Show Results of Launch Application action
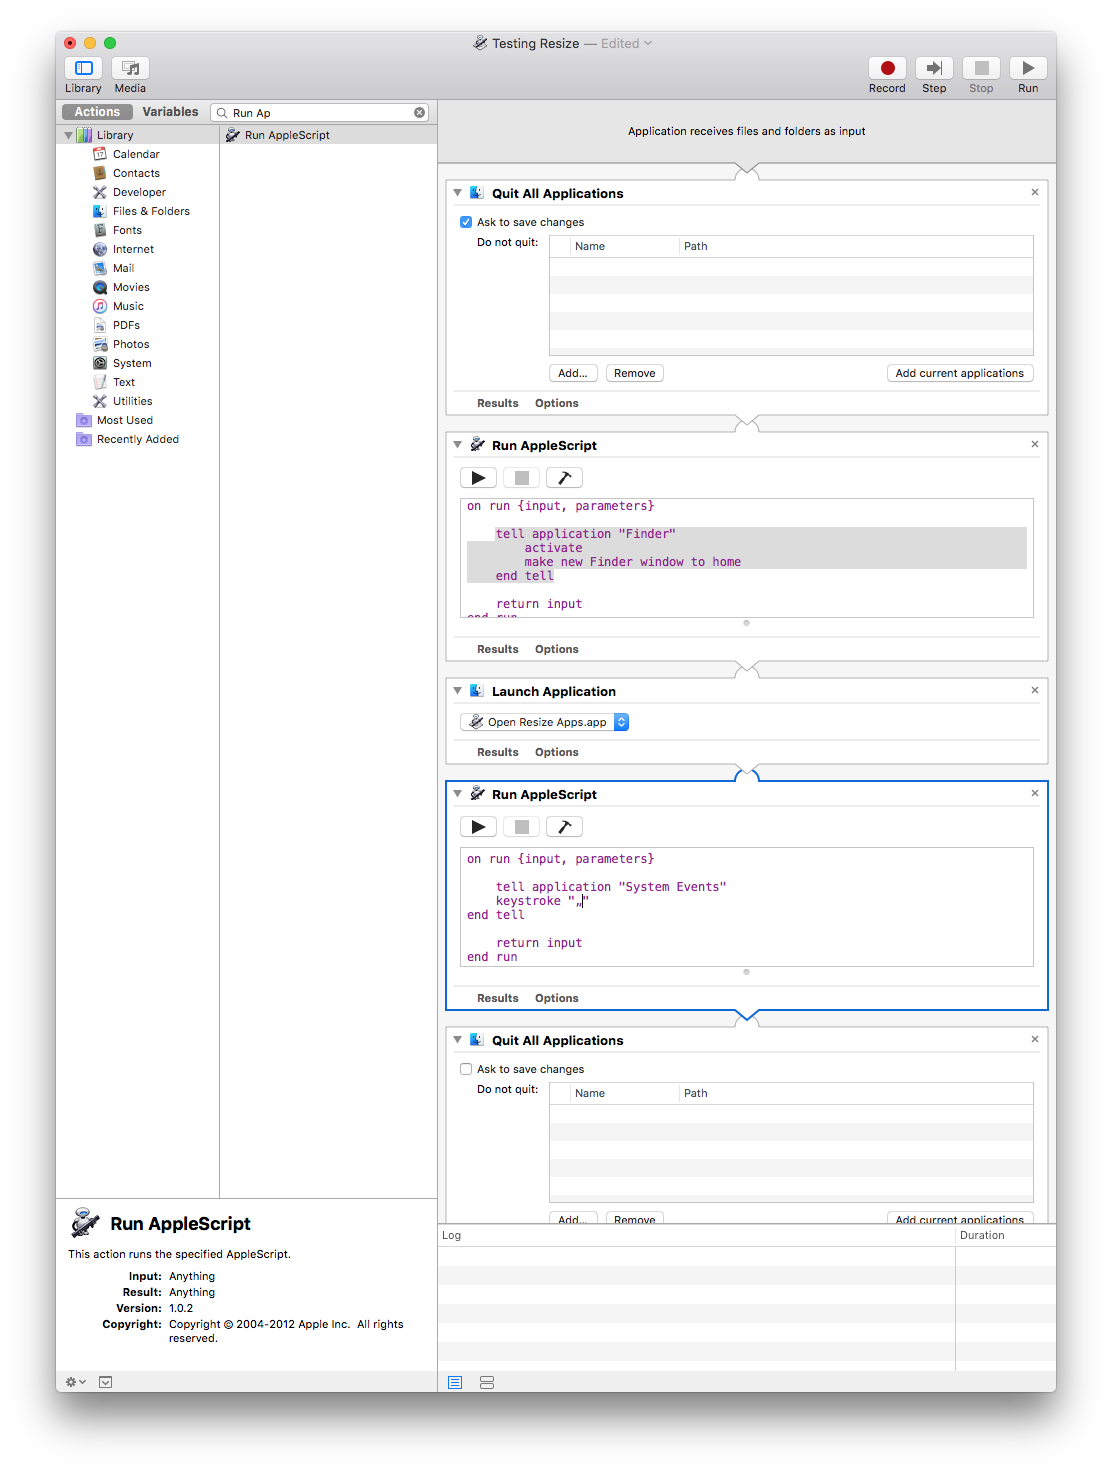Image resolution: width=1112 pixels, height=1472 pixels. 498,752
